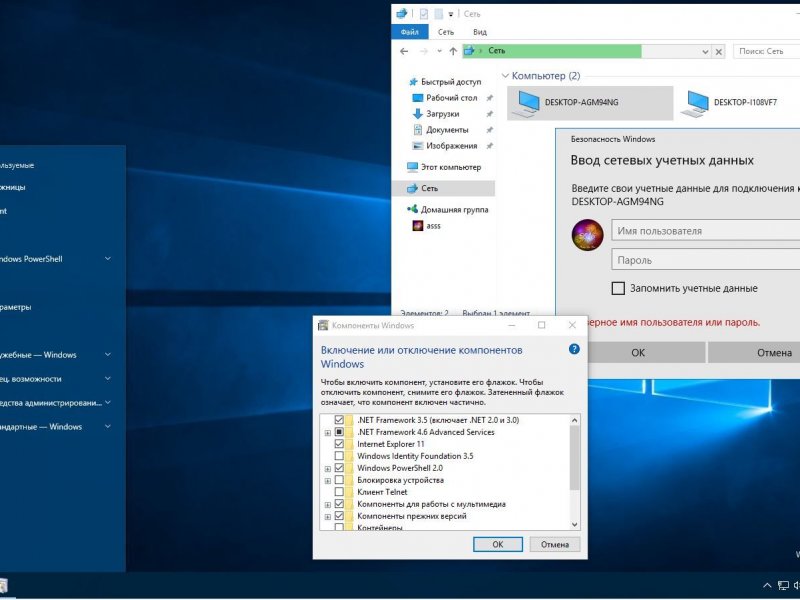Click the Компоненты Windows title-bar icon
Screen dimensions: 800x600
323,326
